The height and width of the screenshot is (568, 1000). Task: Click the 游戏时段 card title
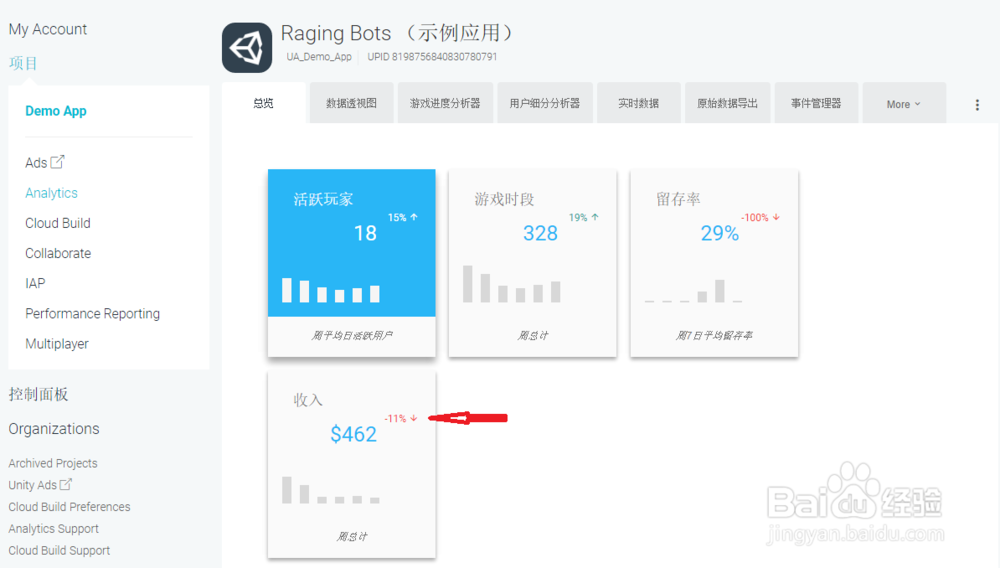click(x=504, y=200)
